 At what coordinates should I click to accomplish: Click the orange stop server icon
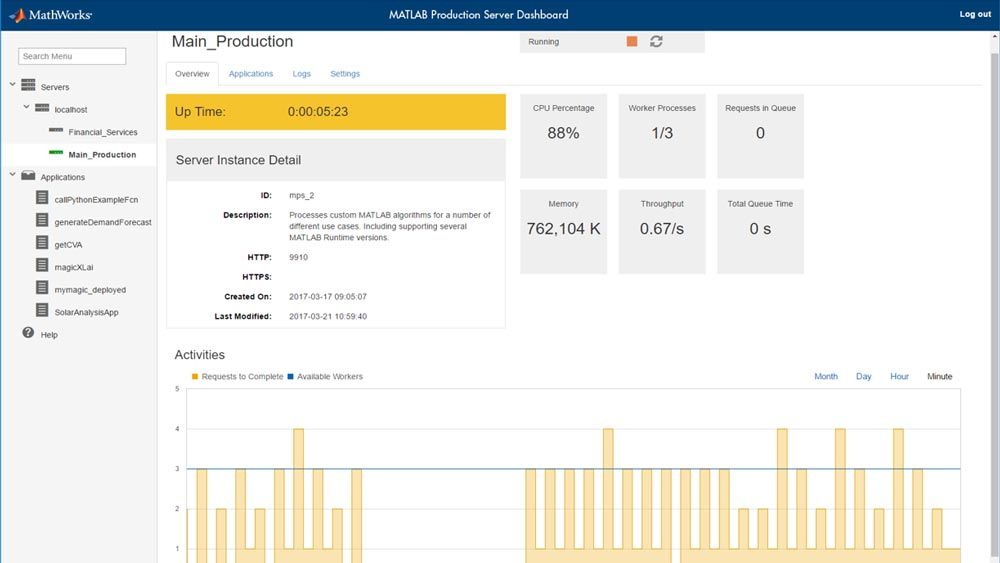[x=632, y=42]
